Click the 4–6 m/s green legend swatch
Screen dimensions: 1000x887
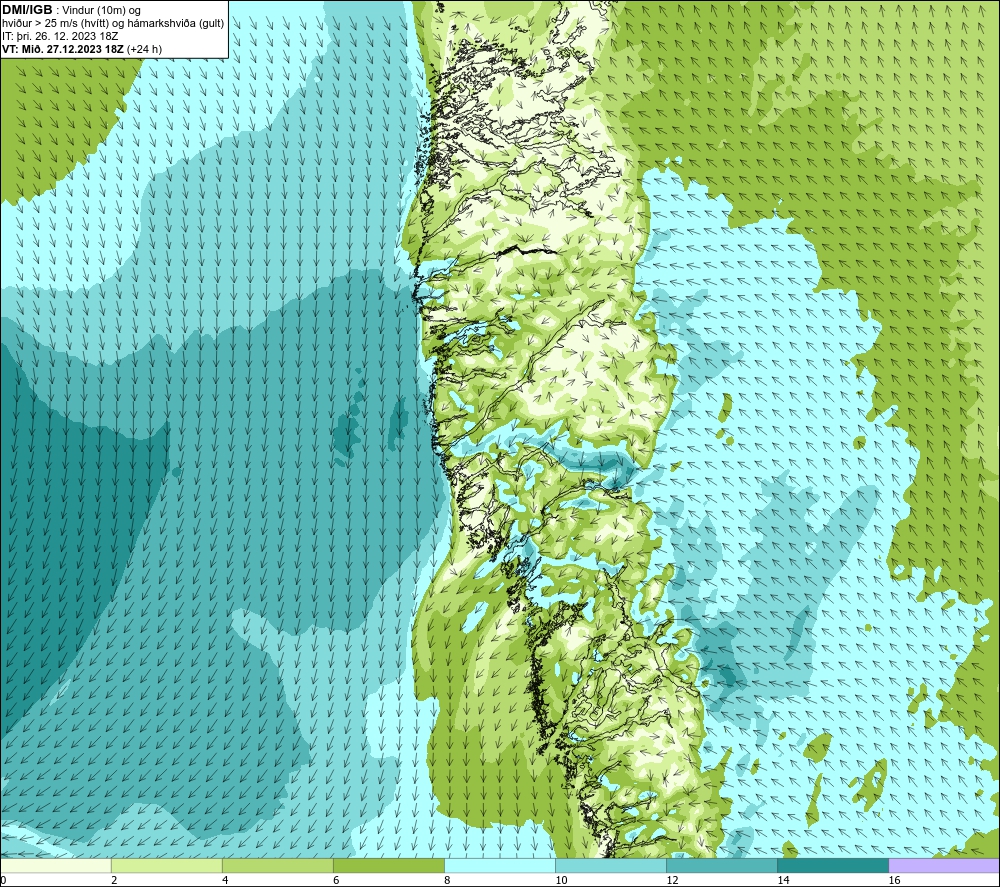click(x=277, y=865)
